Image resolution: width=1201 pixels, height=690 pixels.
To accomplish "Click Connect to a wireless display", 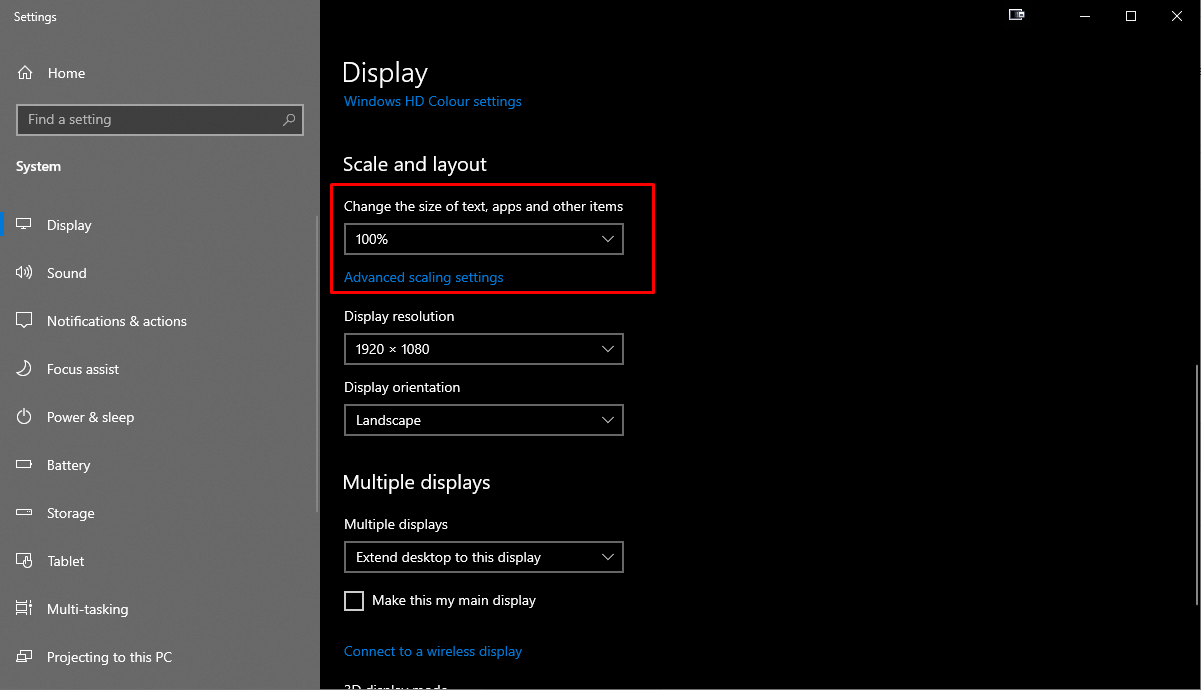I will [x=433, y=651].
